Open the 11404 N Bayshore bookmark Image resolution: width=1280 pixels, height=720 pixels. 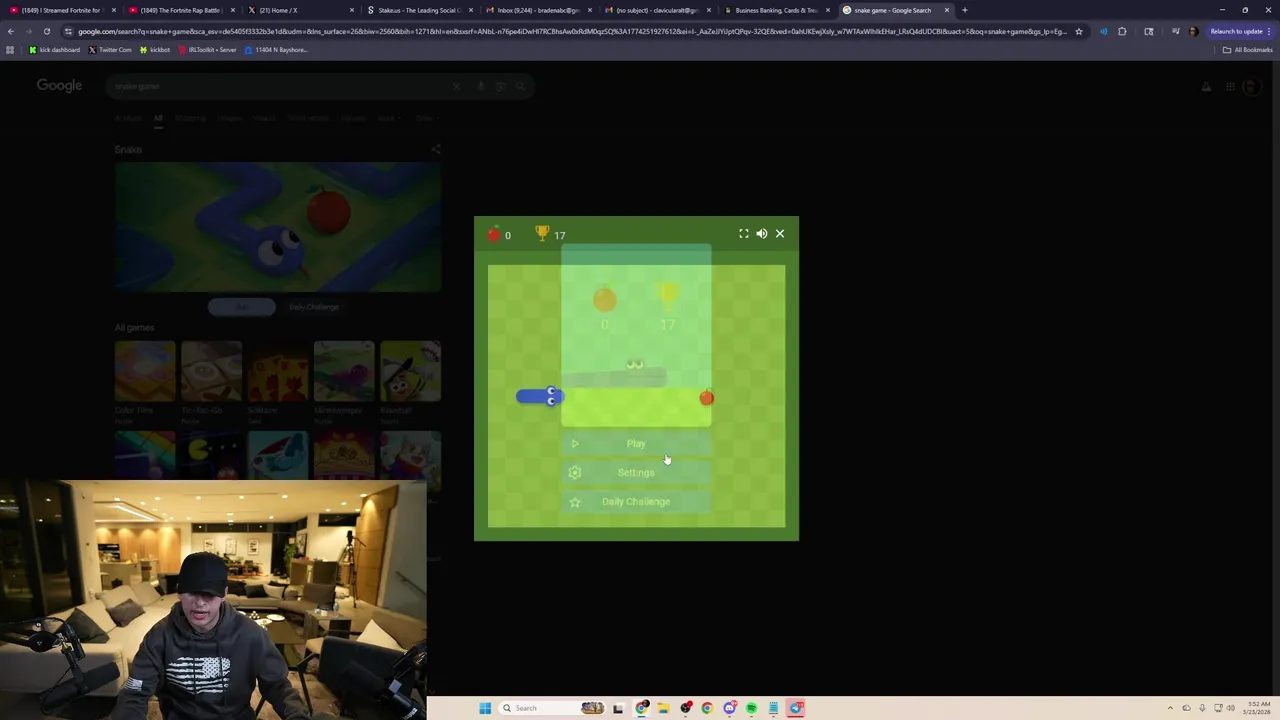(276, 50)
